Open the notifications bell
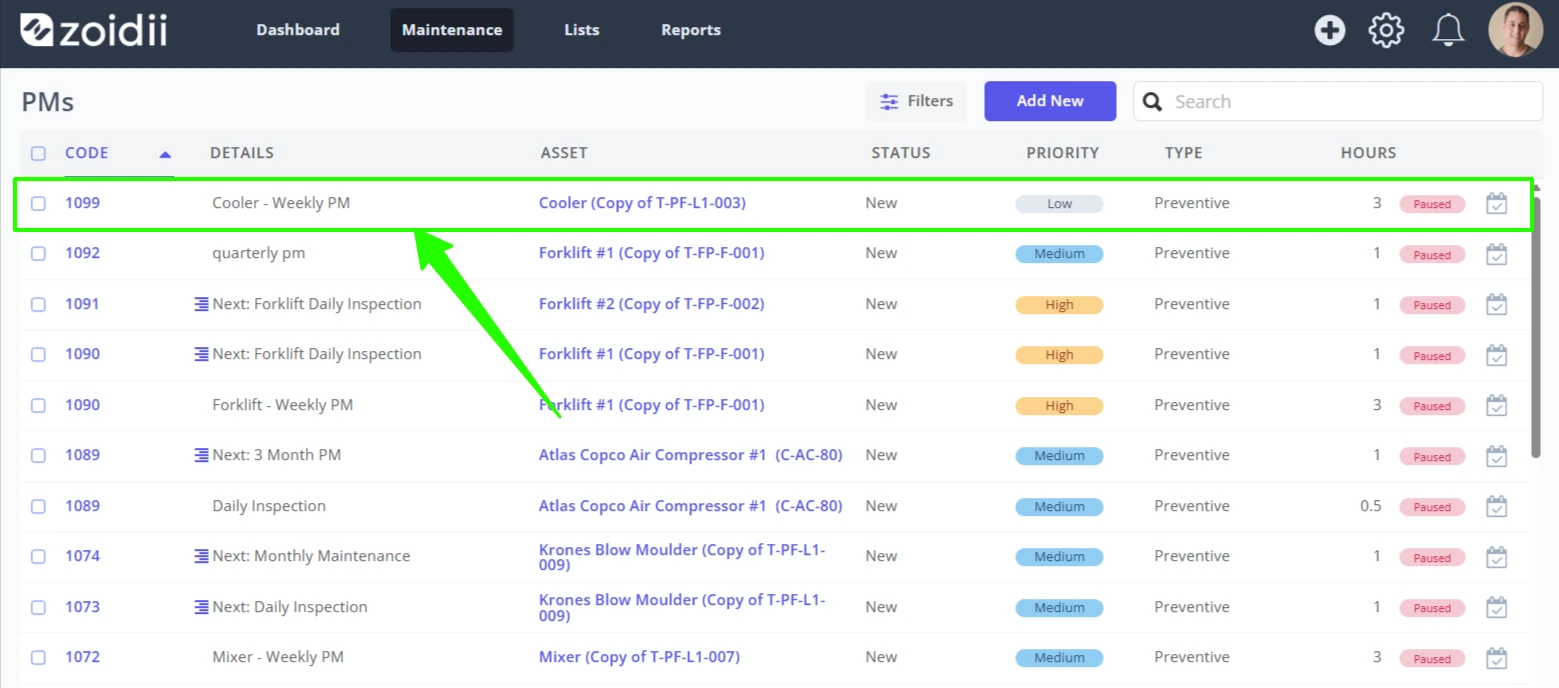Screen dimensions: 1559x688 coord(1448,30)
